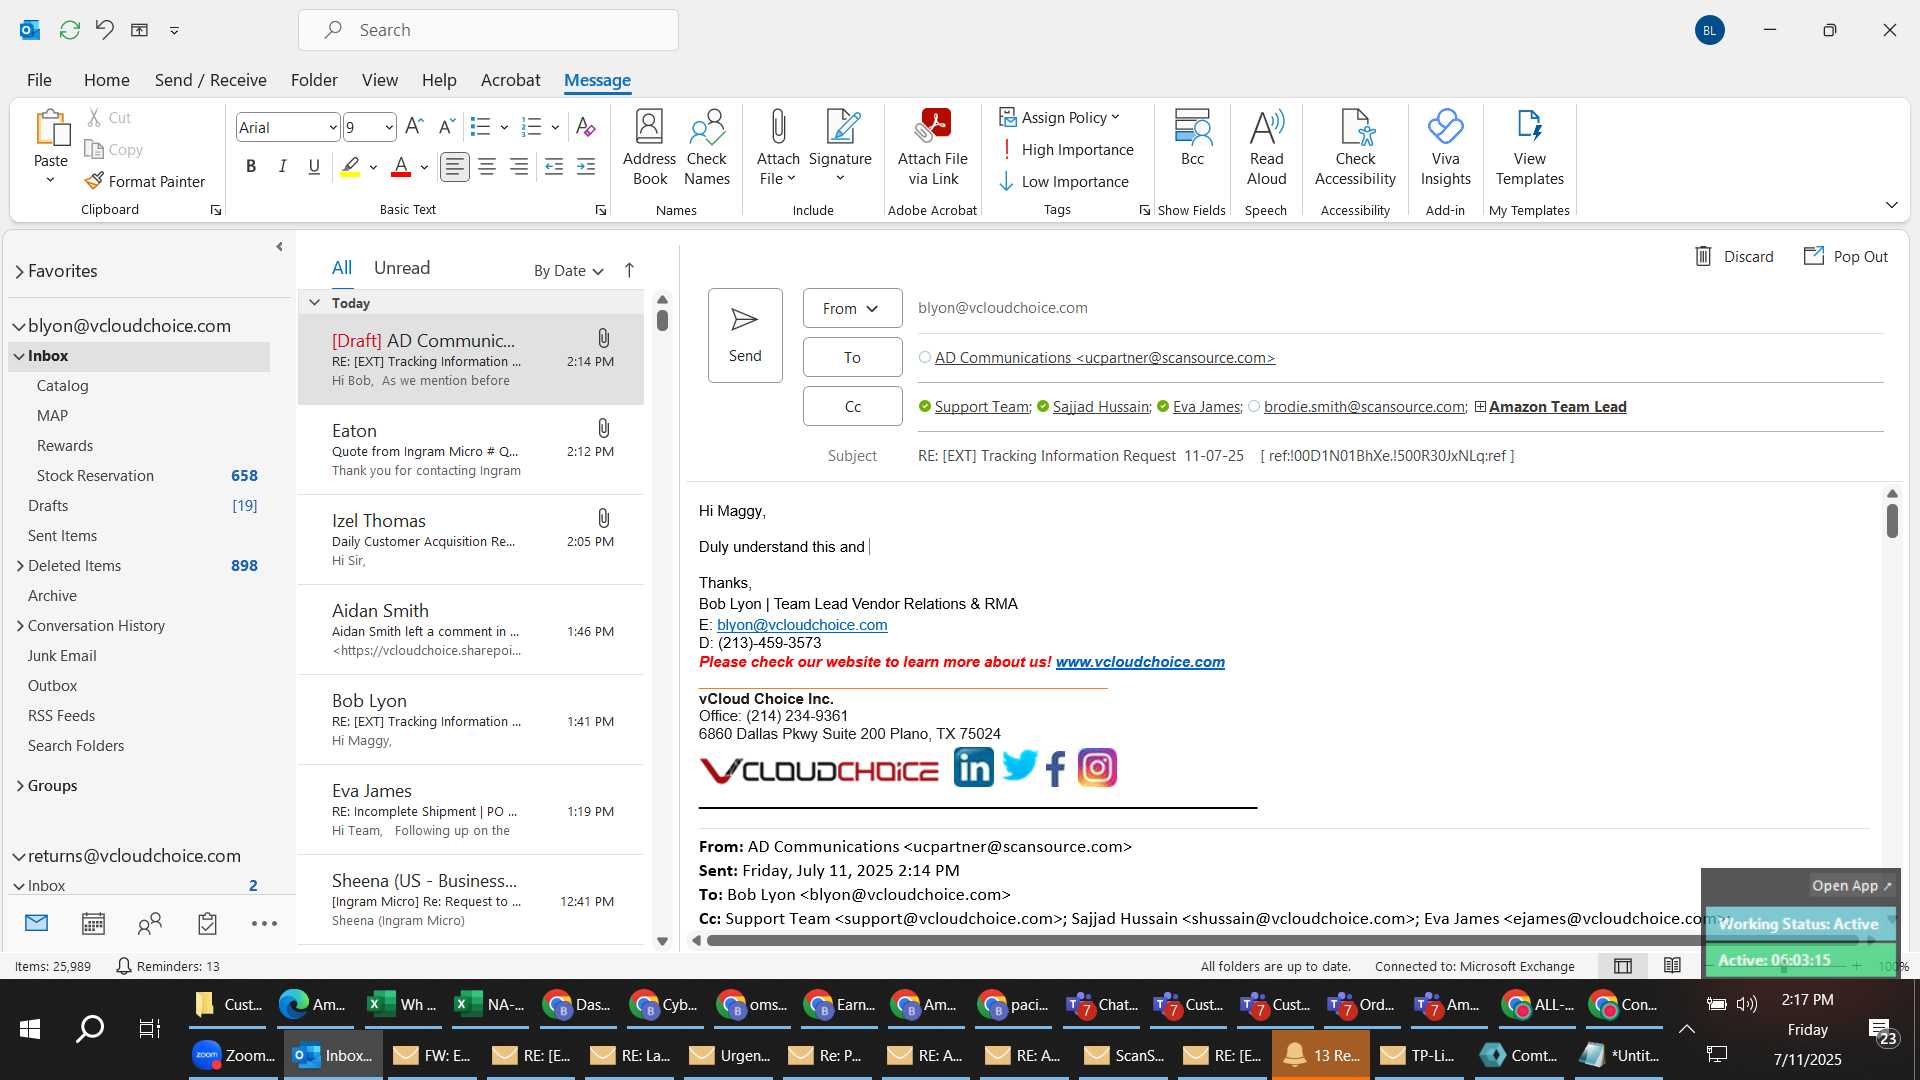Show the Bcc field

[x=1192, y=137]
